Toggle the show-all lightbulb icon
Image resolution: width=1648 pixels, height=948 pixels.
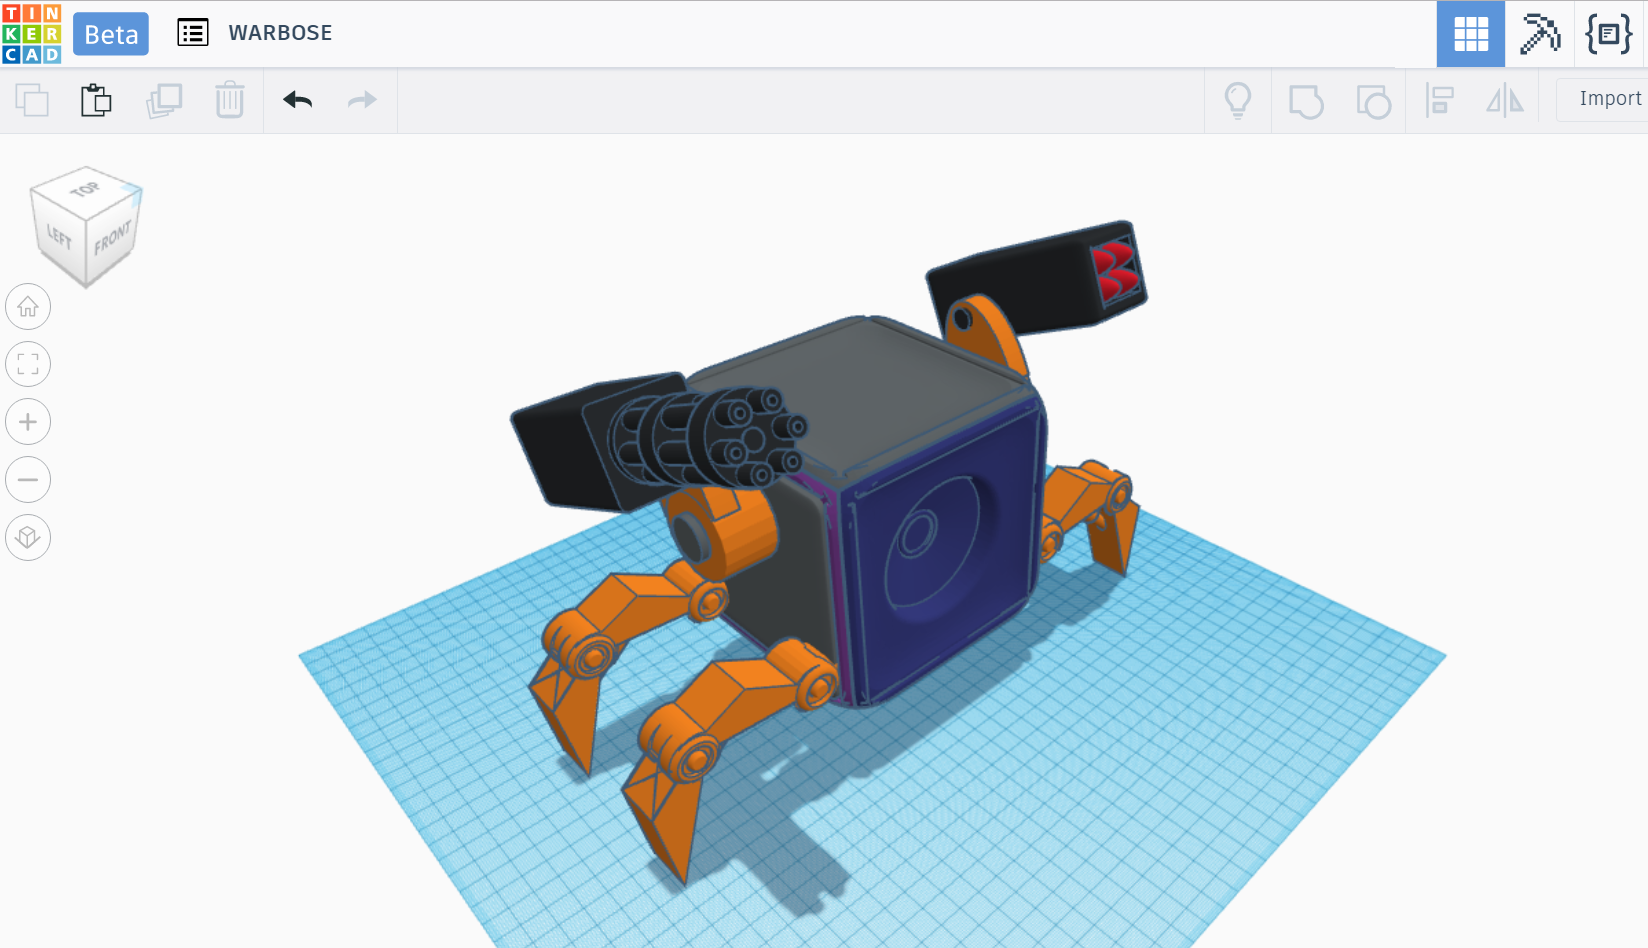click(1238, 101)
